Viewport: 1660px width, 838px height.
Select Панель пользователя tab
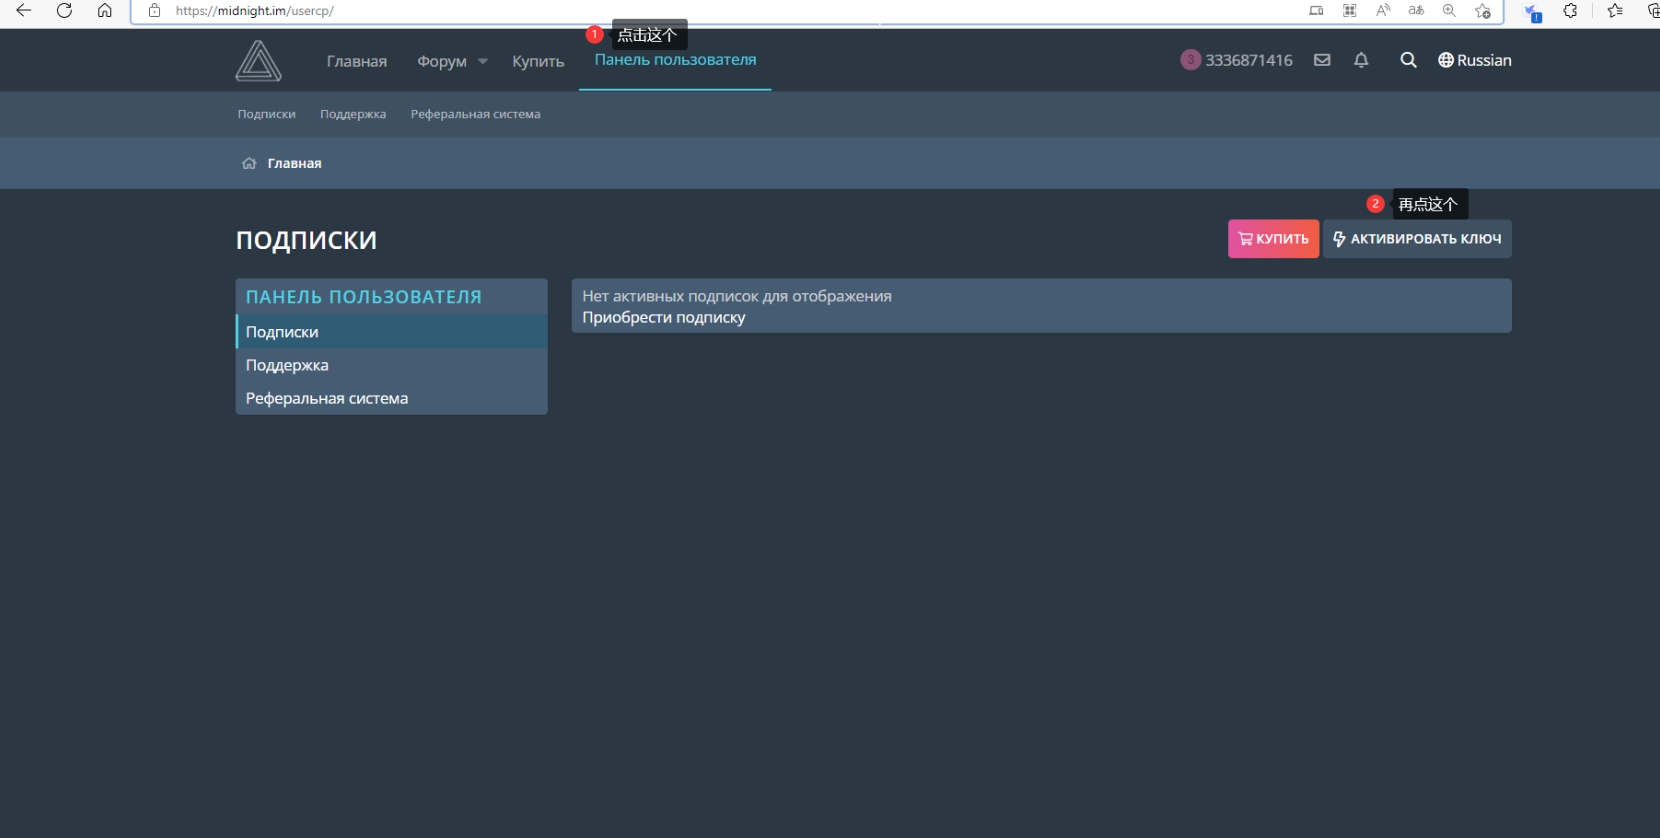[675, 60]
